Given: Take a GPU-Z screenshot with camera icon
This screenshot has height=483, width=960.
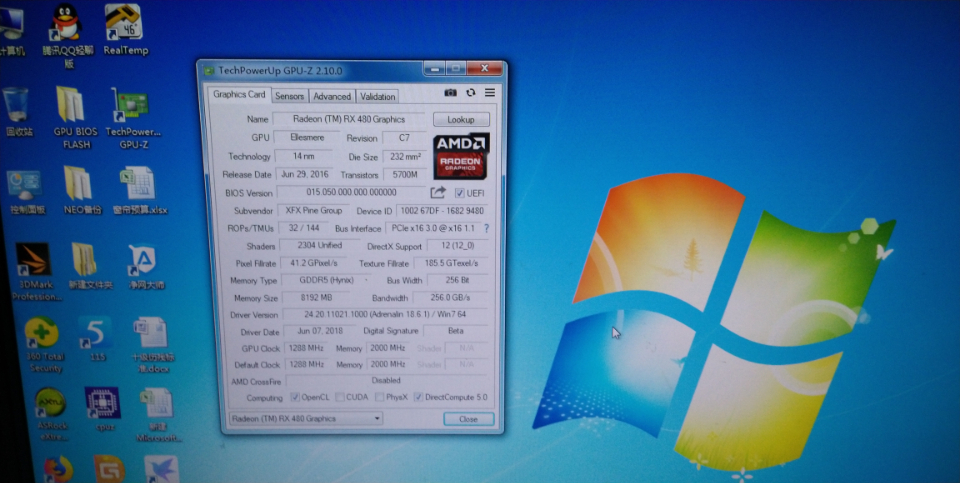Looking at the screenshot, I should pyautogui.click(x=451, y=92).
